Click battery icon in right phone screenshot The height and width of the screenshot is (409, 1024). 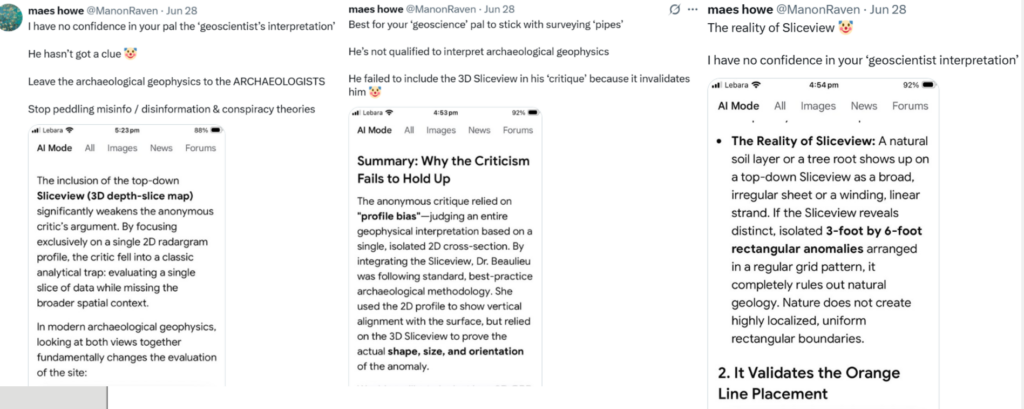coord(929,85)
